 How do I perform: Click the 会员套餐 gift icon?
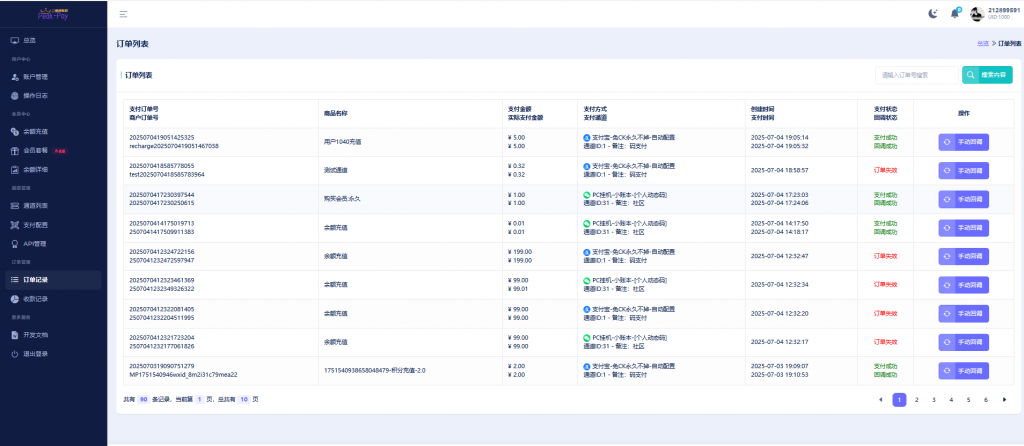pos(14,150)
